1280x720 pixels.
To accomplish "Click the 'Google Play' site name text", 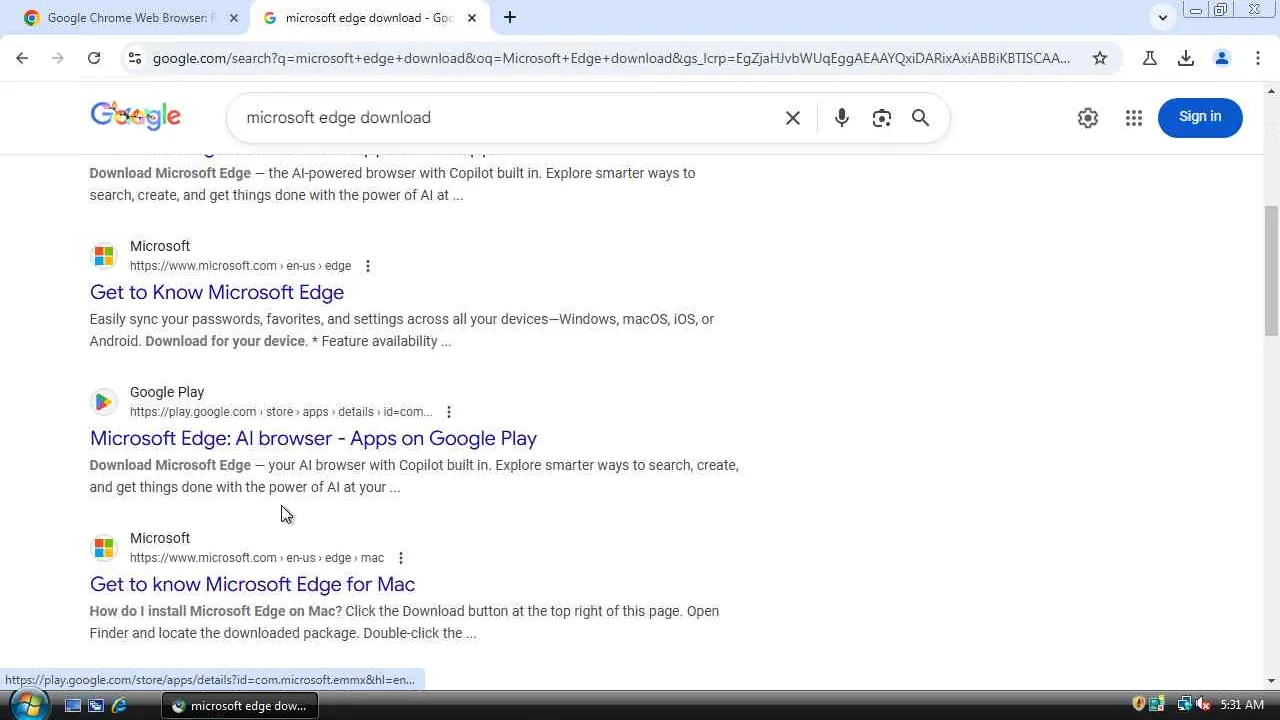I will [x=167, y=392].
